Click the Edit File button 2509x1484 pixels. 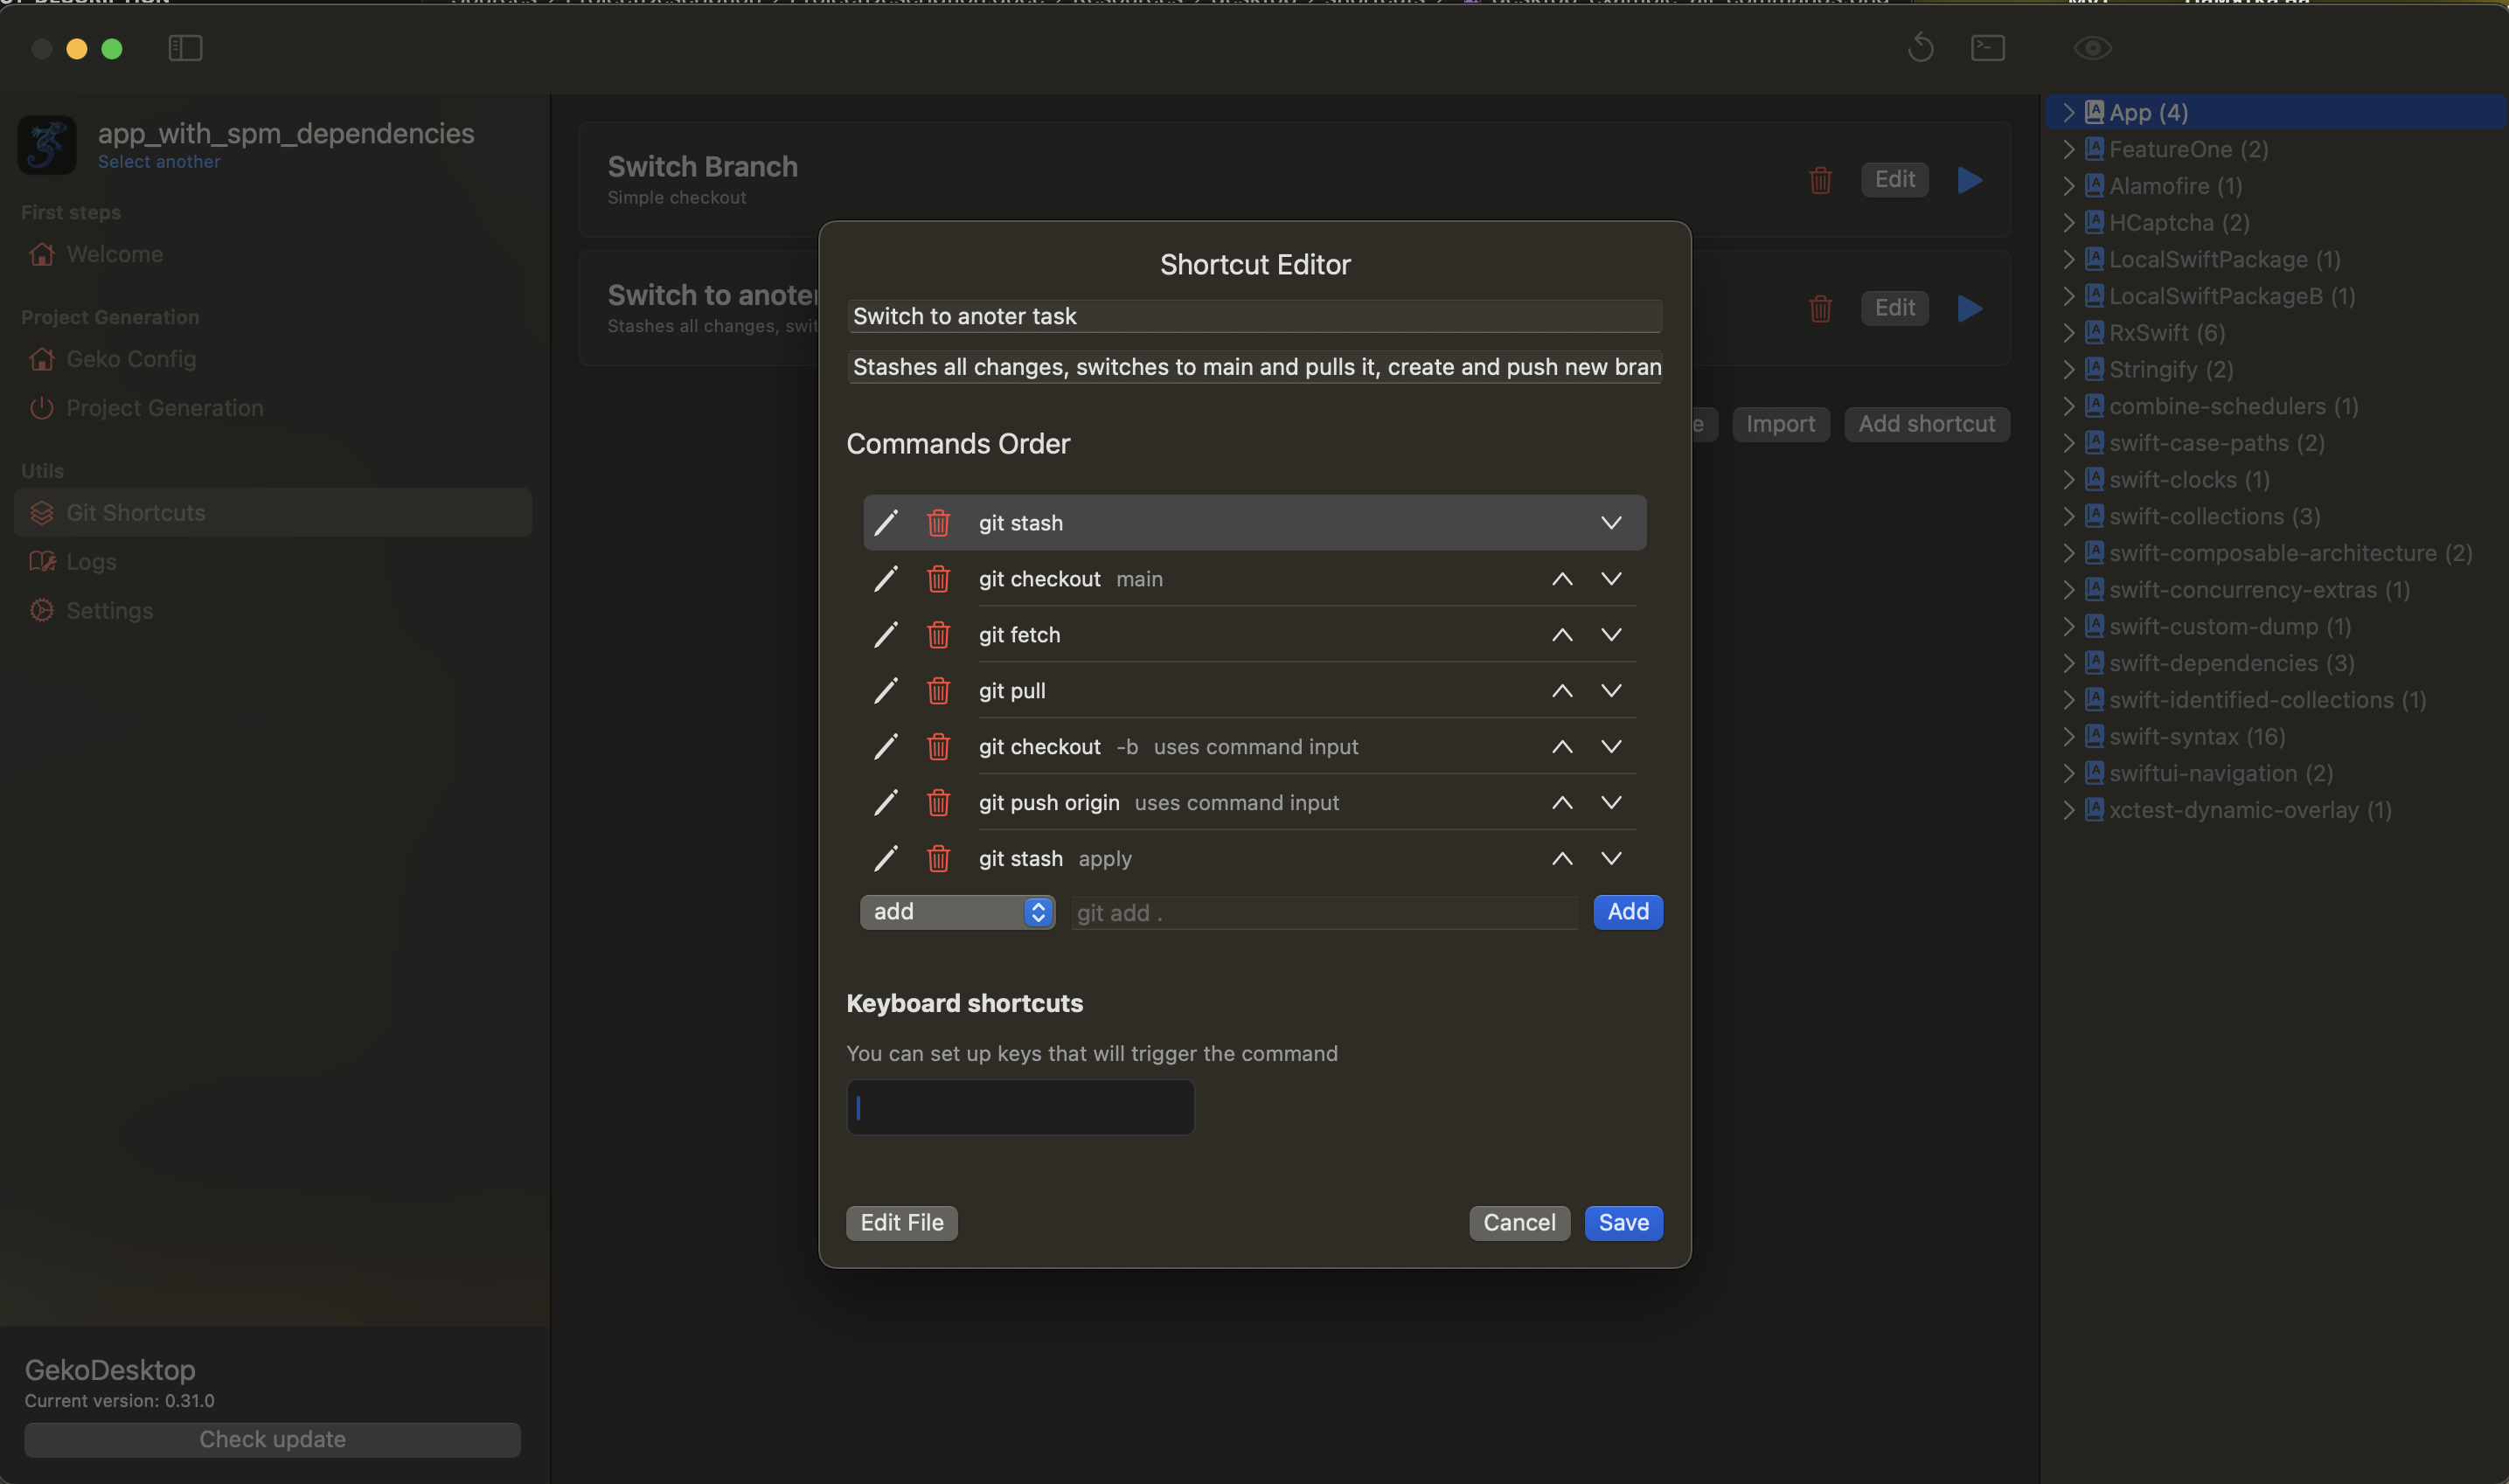901,1223
